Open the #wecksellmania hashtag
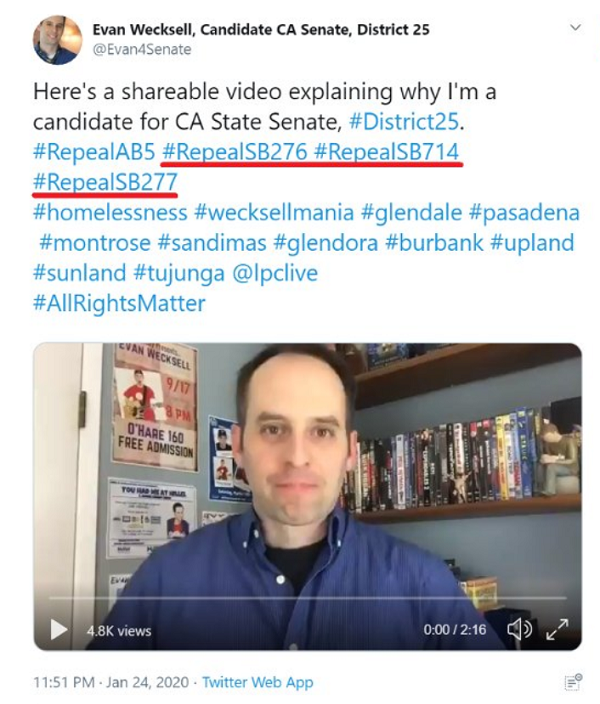 pyautogui.click(x=274, y=212)
